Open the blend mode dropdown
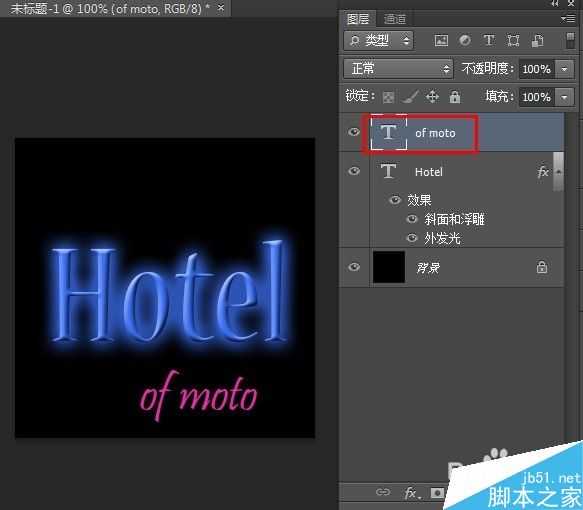This screenshot has height=510, width=583. coord(398,69)
